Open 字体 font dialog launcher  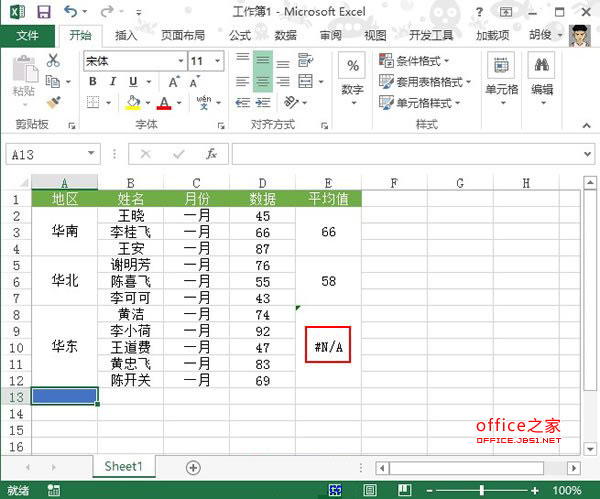221,126
